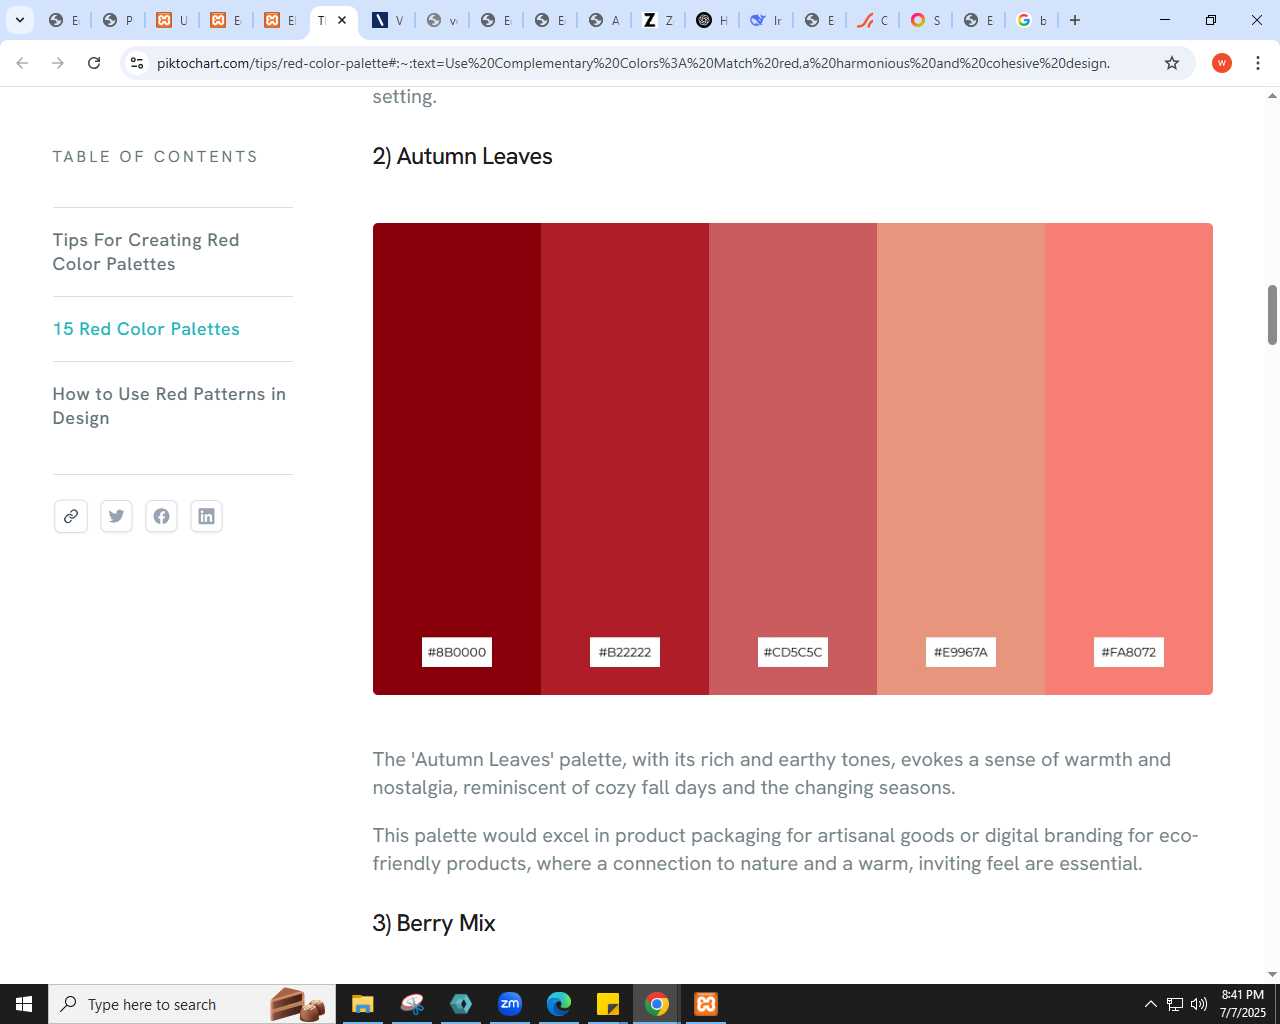1280x1024 pixels.
Task: Bookmark this page with the star
Action: (1172, 63)
